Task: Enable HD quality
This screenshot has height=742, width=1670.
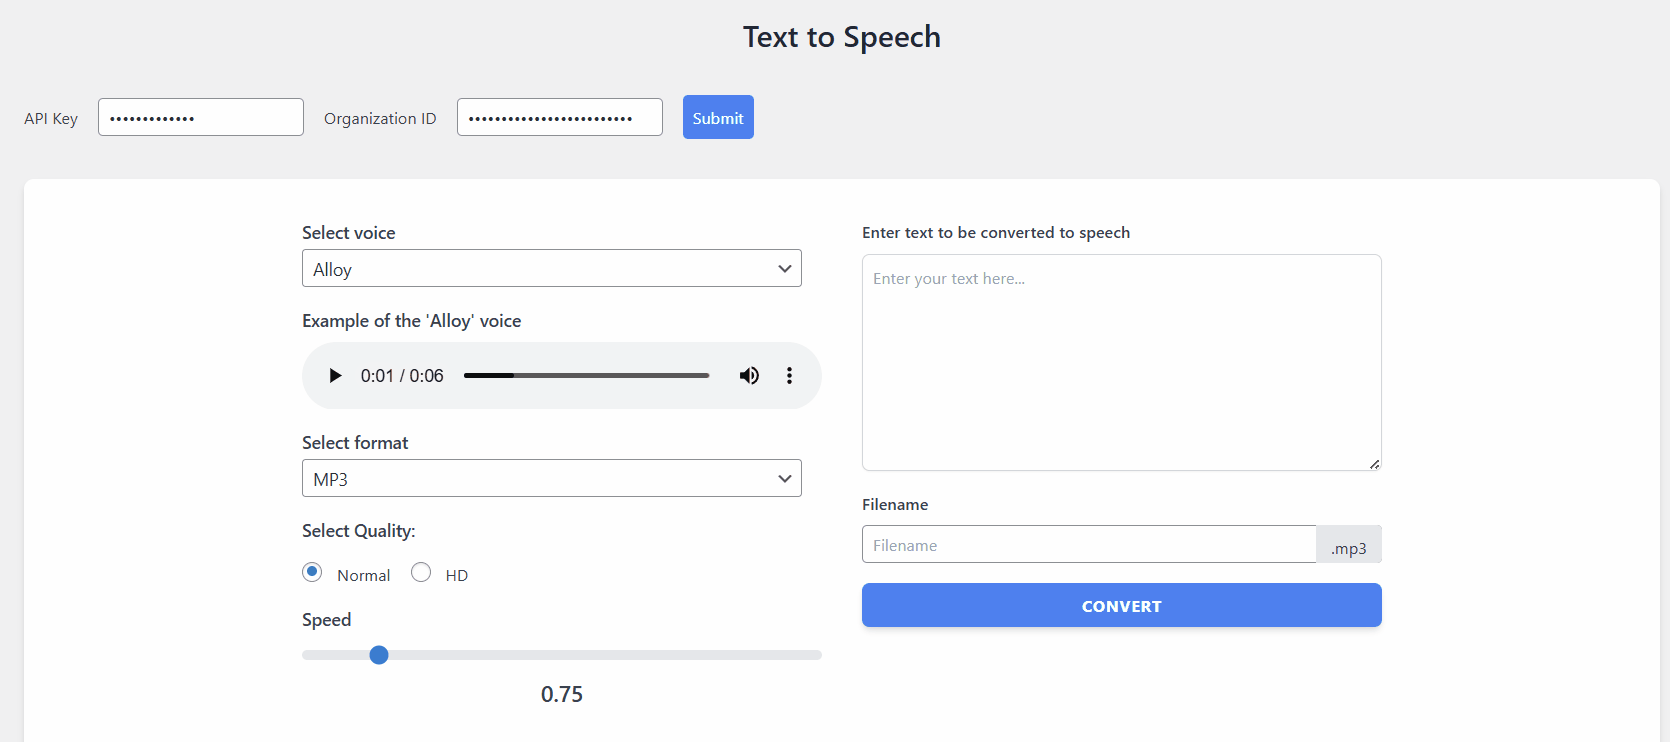Action: [421, 571]
